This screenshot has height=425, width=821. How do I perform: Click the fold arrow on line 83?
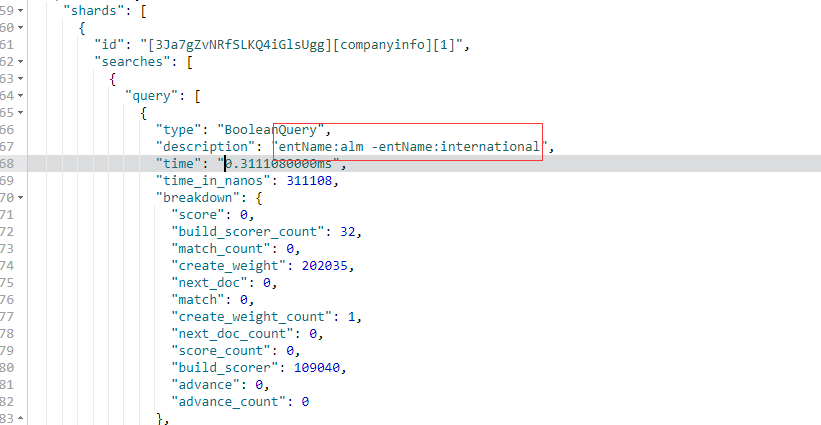click(20, 419)
